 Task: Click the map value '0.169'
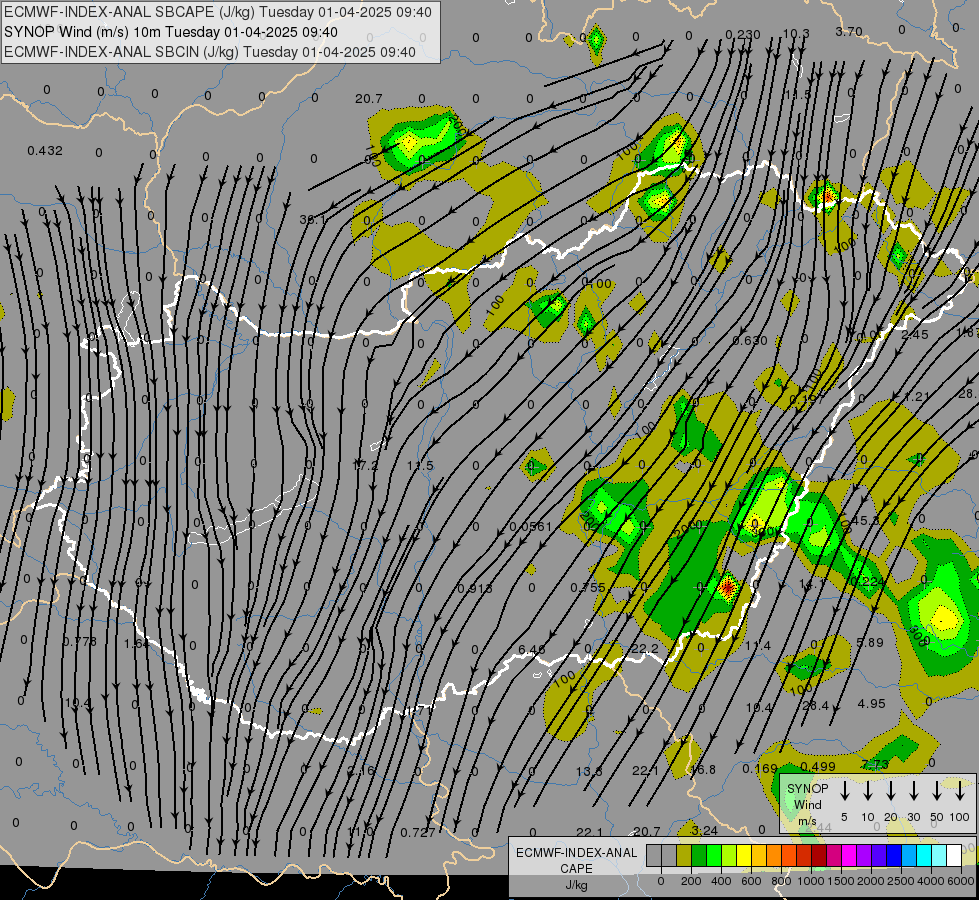[760, 768]
